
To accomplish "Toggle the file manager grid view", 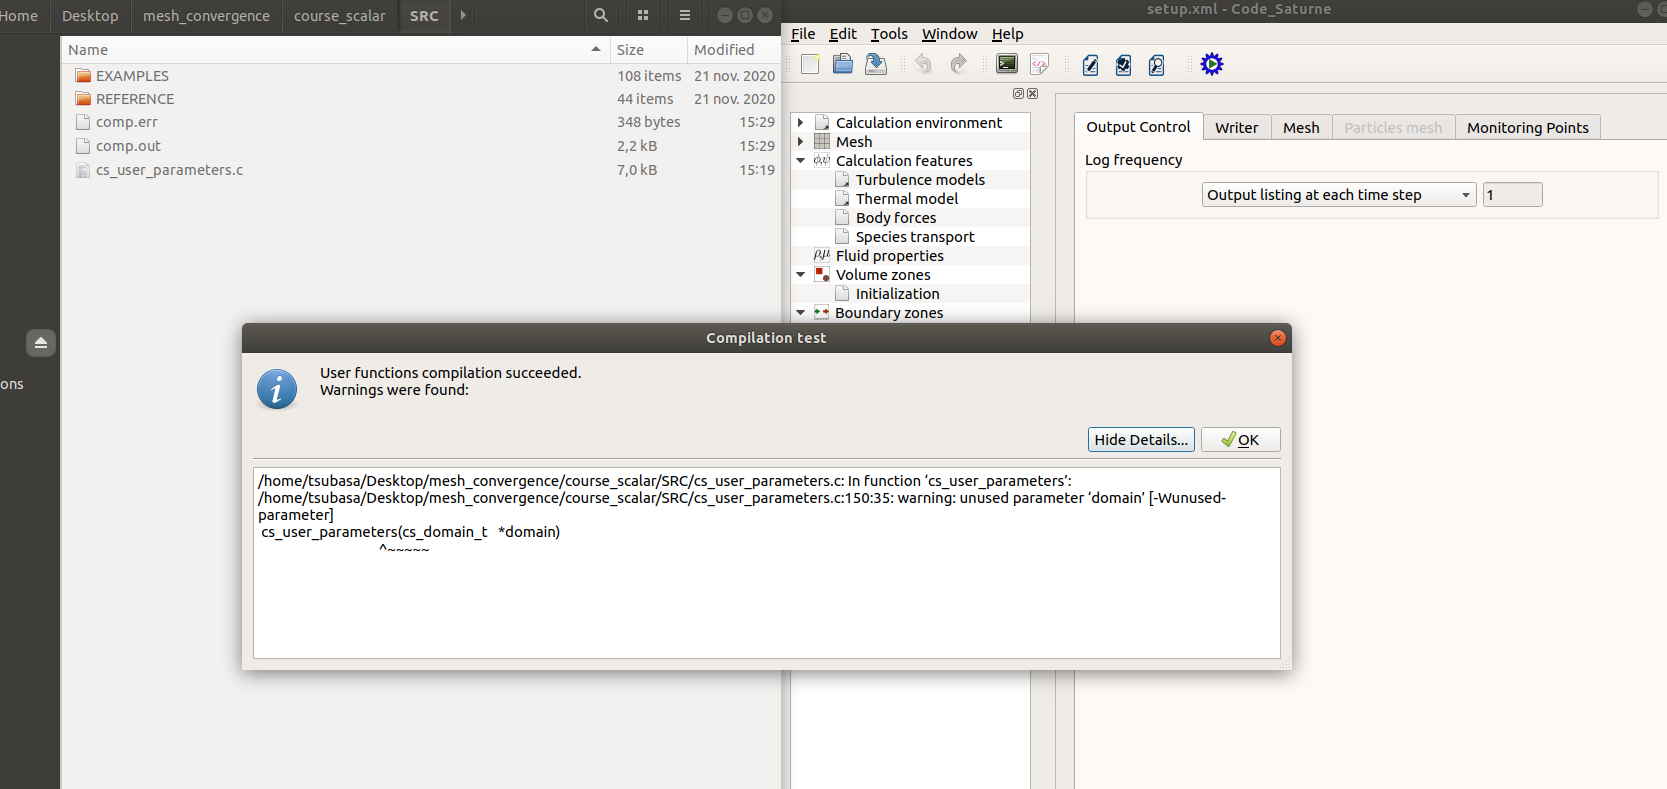I will pyautogui.click(x=643, y=16).
